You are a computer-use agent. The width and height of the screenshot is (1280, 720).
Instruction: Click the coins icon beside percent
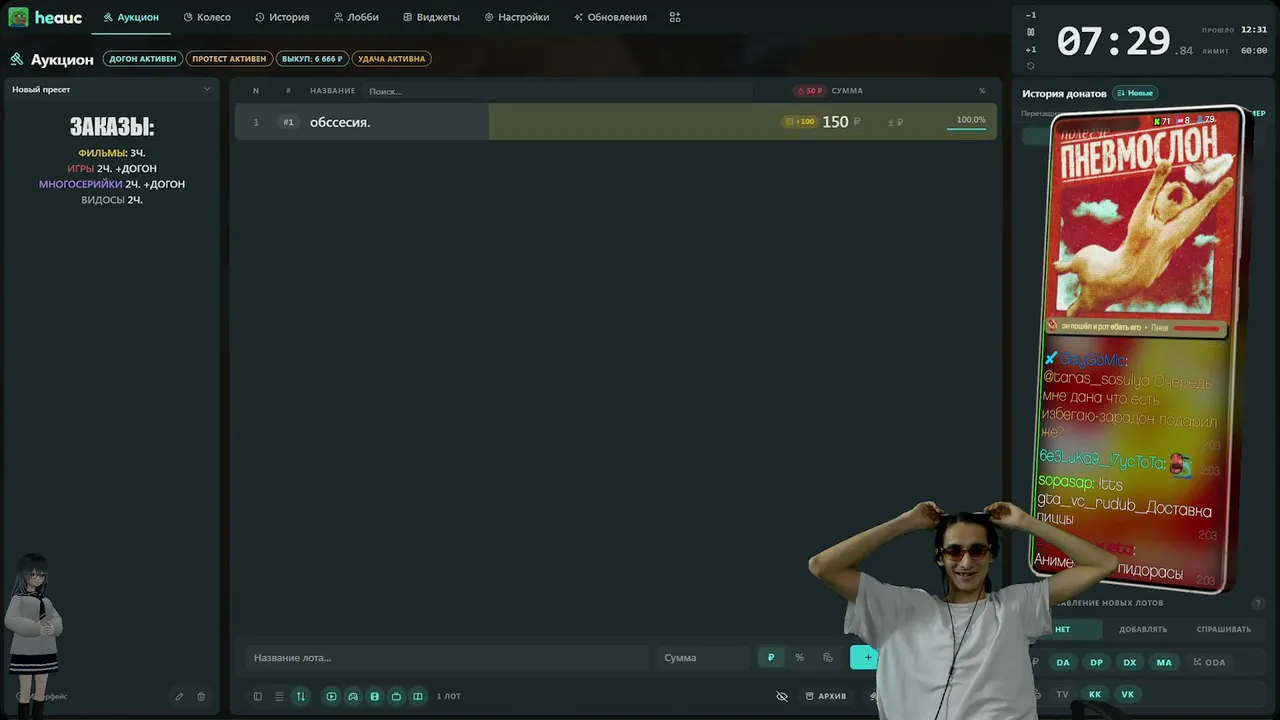(x=827, y=657)
